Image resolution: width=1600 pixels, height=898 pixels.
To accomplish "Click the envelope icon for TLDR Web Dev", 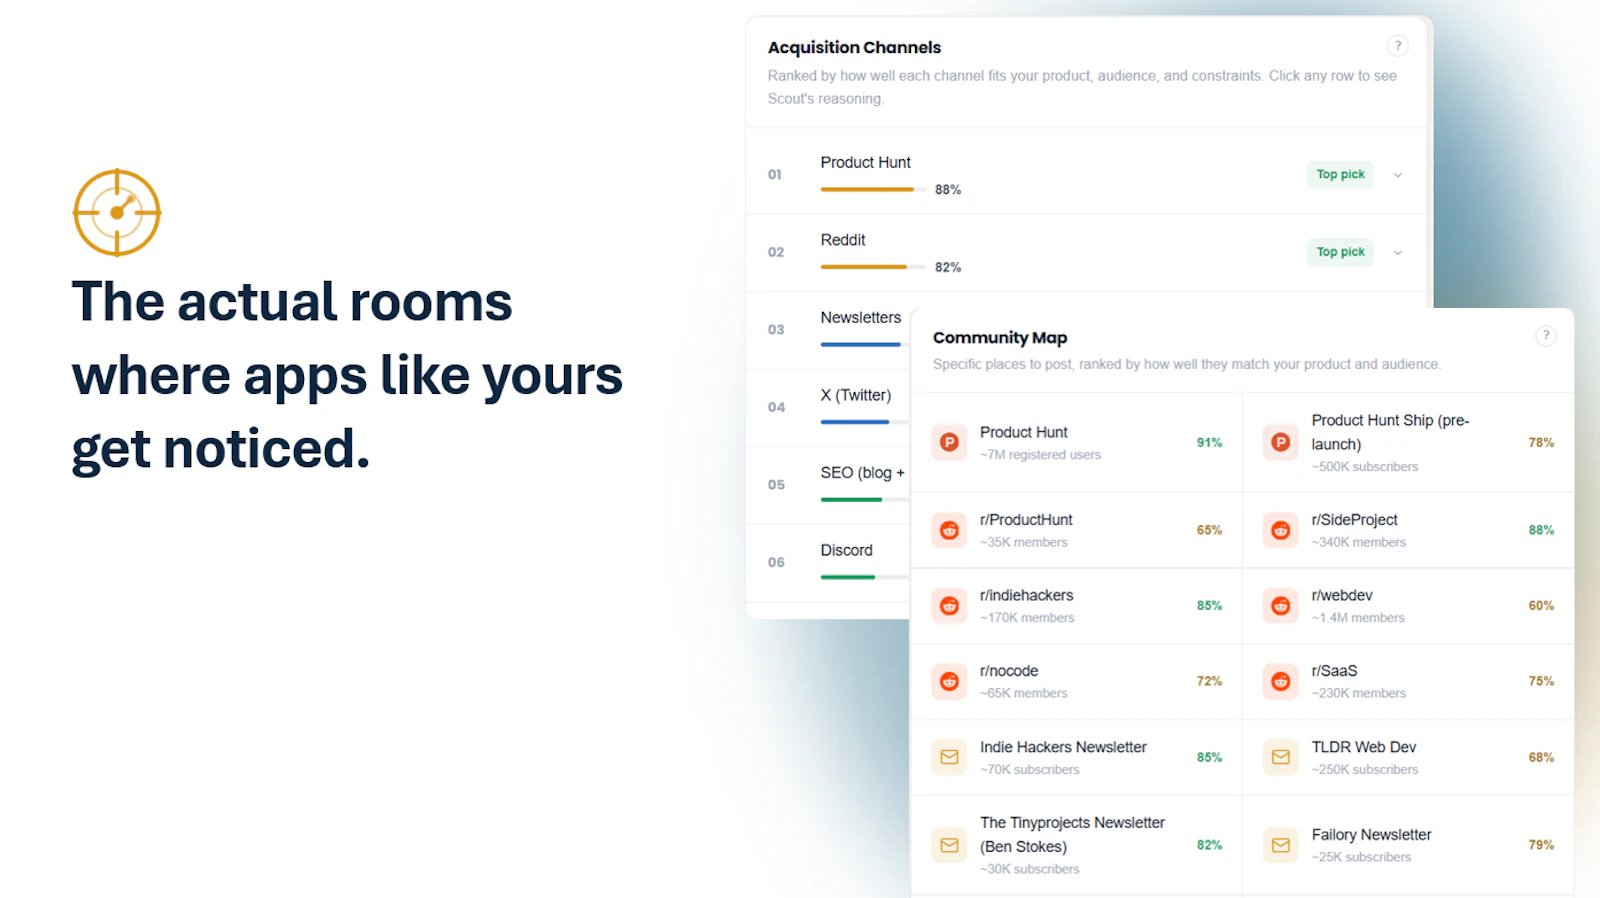I will (x=1280, y=757).
